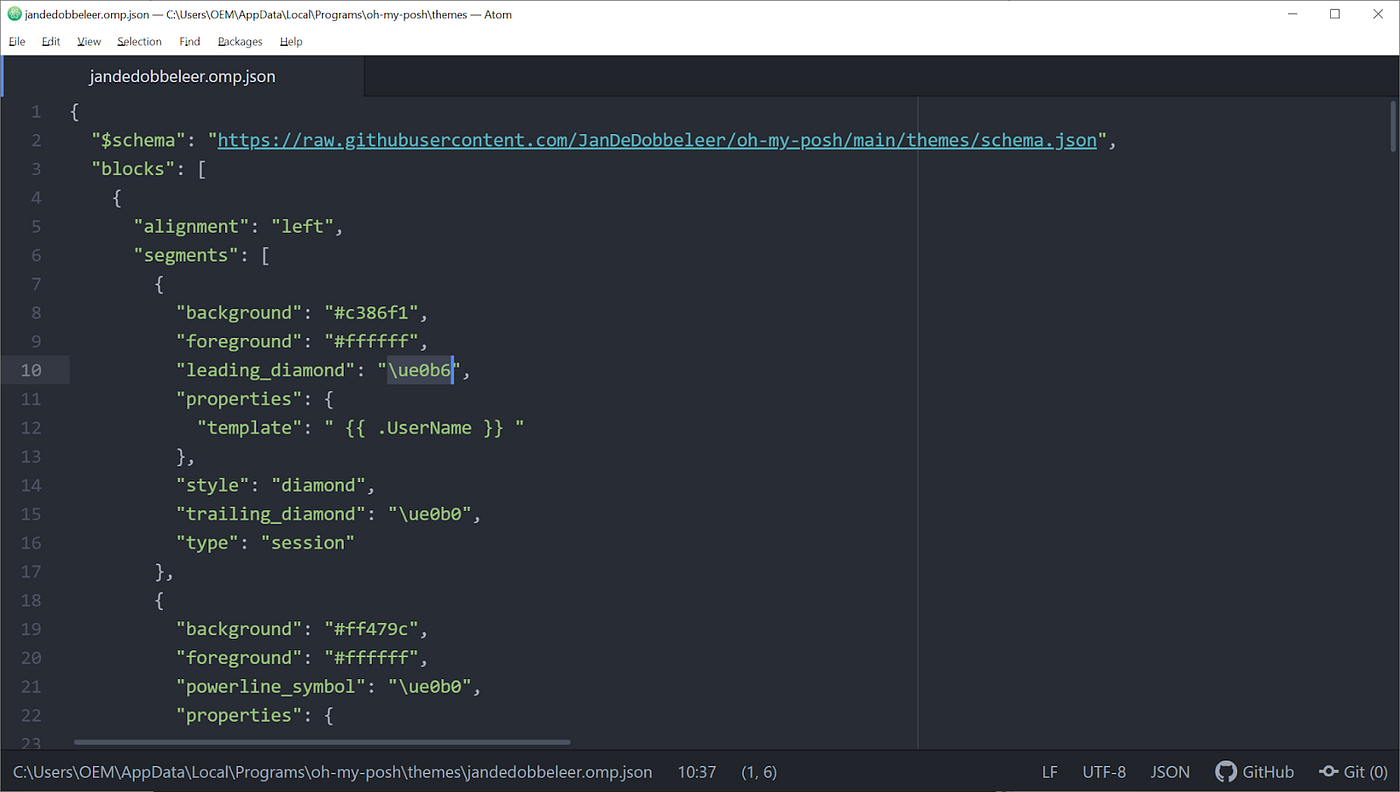Open the Edit menu
The image size is (1400, 792).
coord(50,41)
